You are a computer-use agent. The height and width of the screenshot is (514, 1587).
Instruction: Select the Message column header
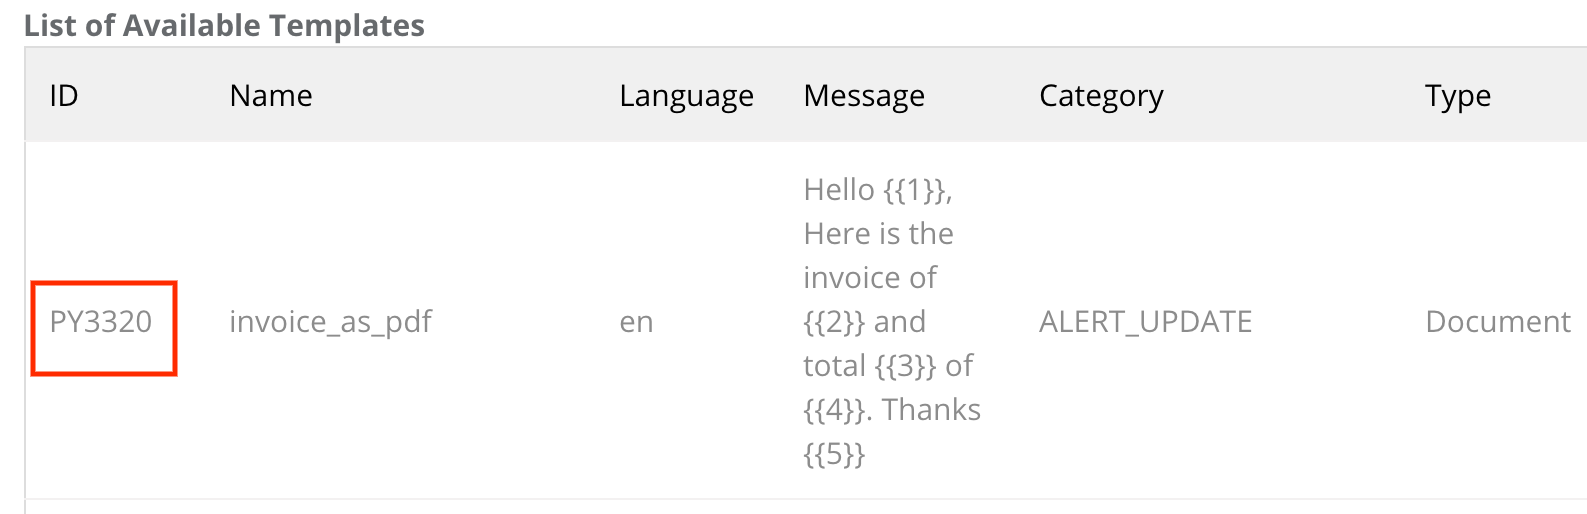[864, 97]
